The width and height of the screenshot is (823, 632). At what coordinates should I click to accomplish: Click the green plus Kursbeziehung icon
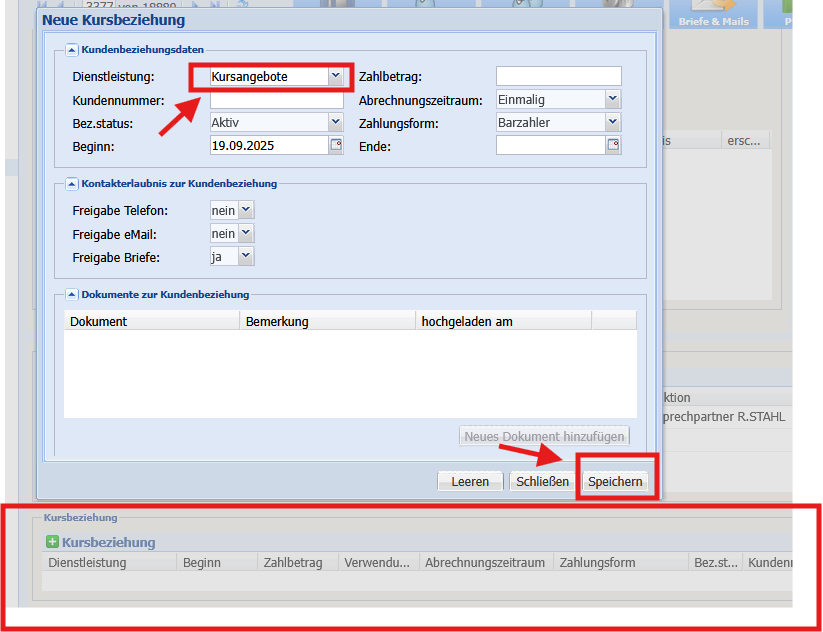(52, 542)
